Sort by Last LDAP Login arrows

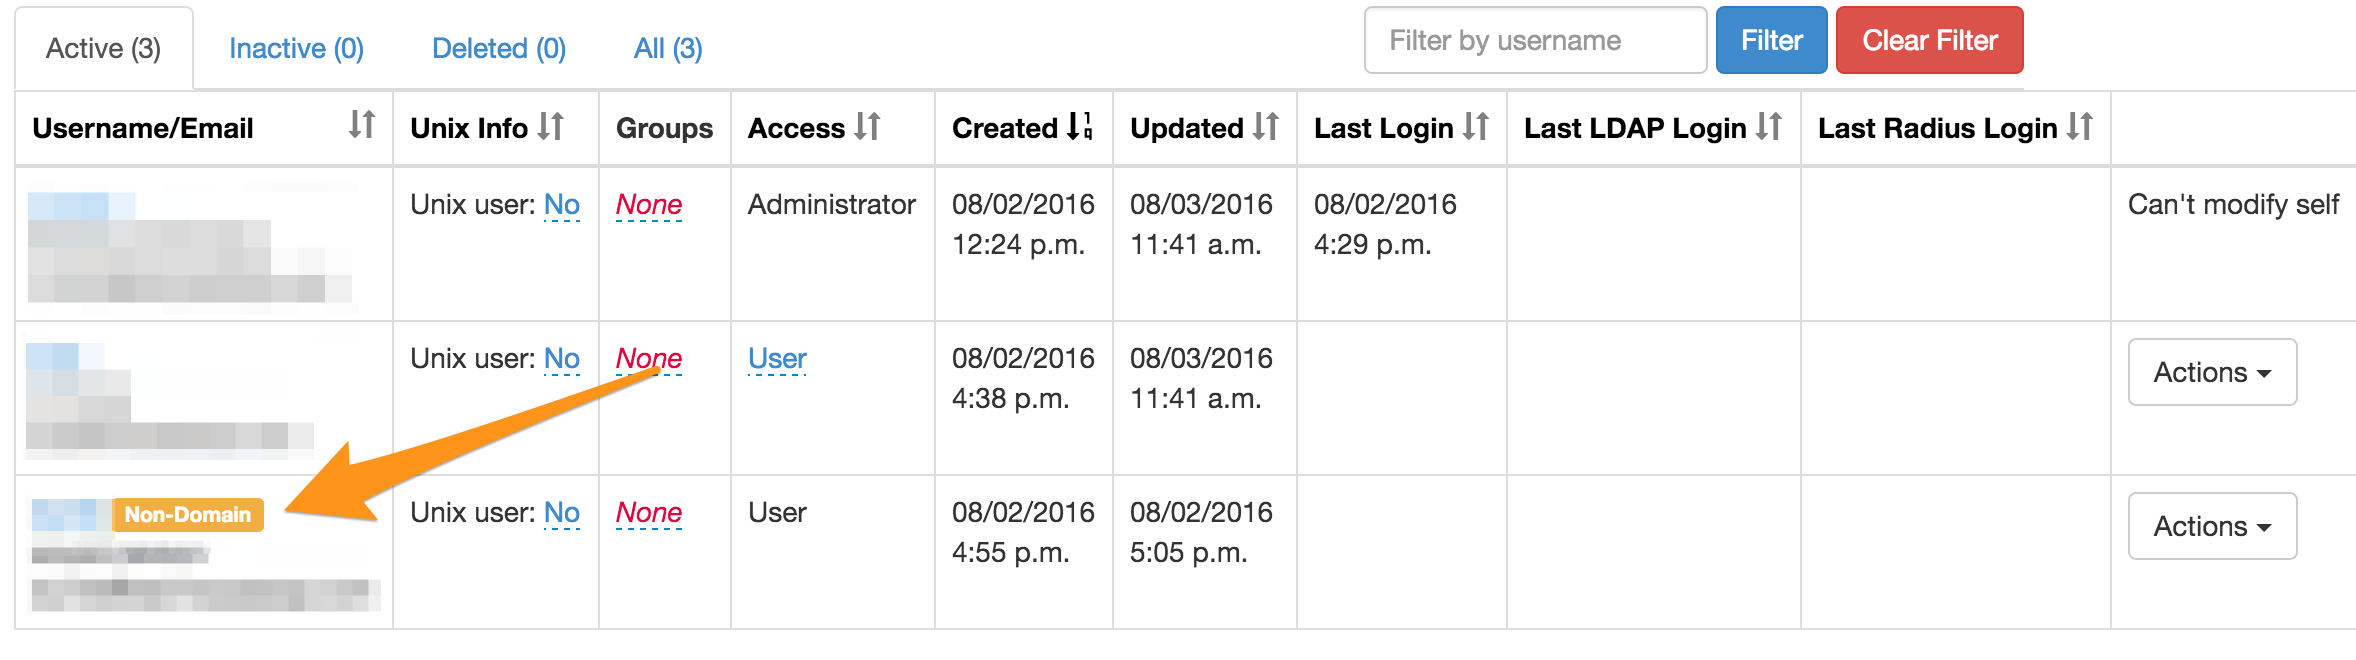point(1769,126)
